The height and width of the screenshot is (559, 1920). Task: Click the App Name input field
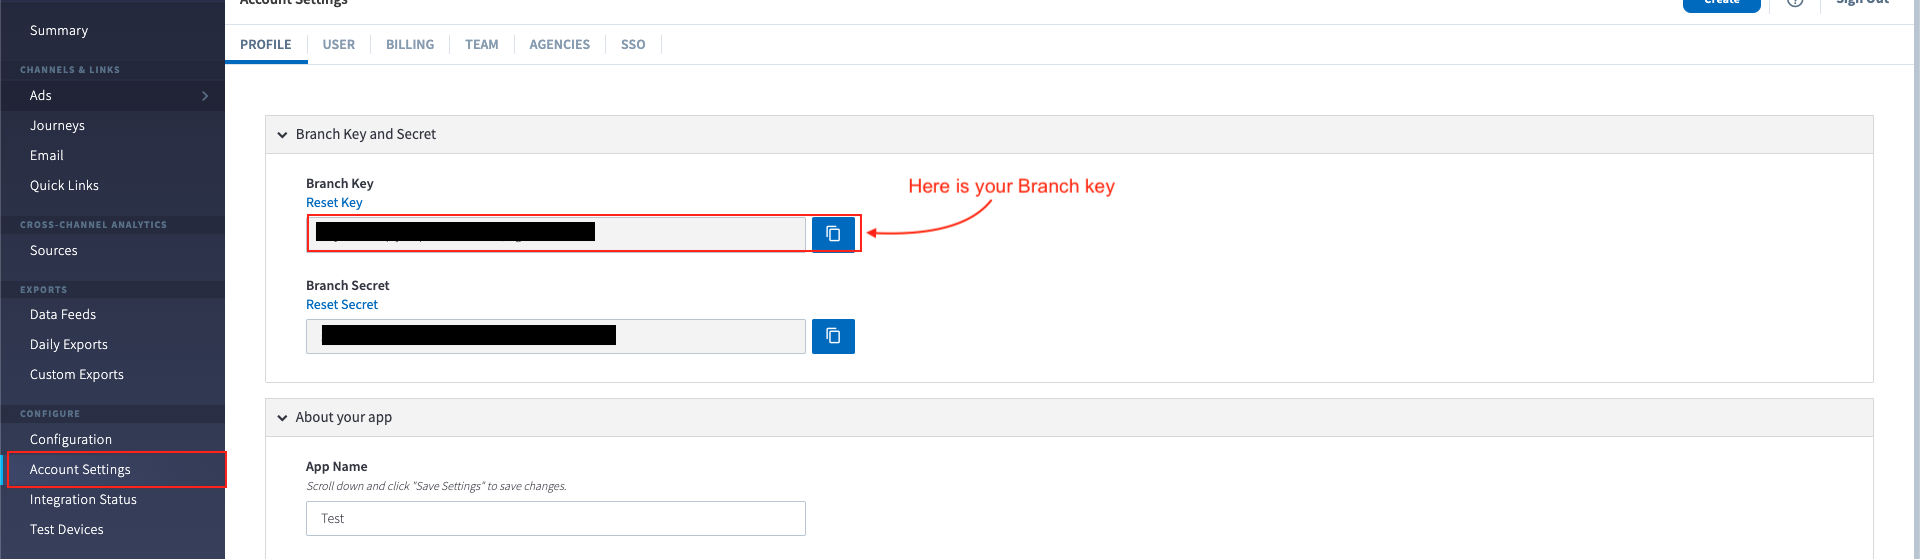coord(555,518)
